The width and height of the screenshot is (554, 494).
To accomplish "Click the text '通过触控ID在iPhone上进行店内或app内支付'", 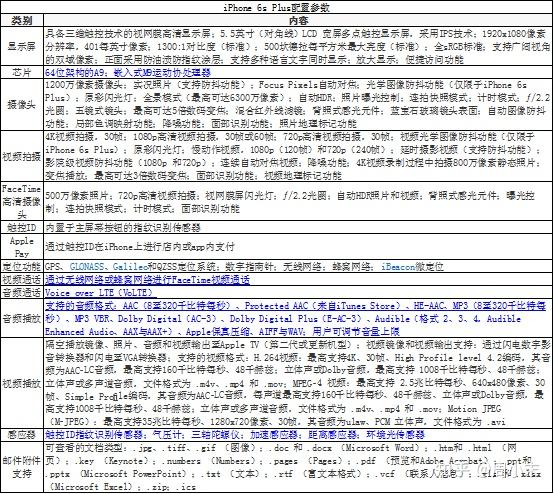I will (x=140, y=247).
